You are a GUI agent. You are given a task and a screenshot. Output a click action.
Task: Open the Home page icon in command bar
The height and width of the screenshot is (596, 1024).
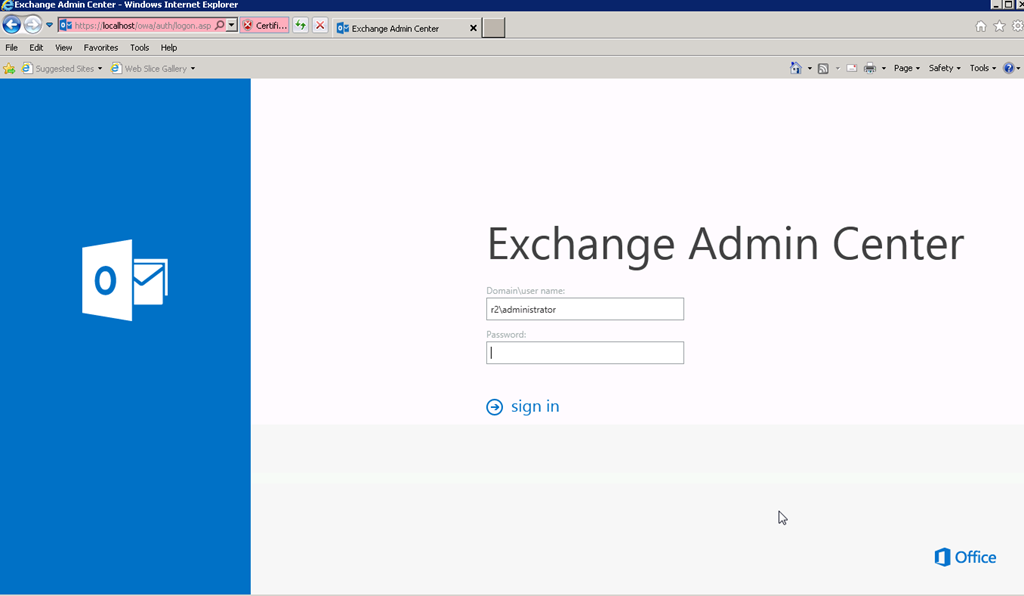pos(795,68)
